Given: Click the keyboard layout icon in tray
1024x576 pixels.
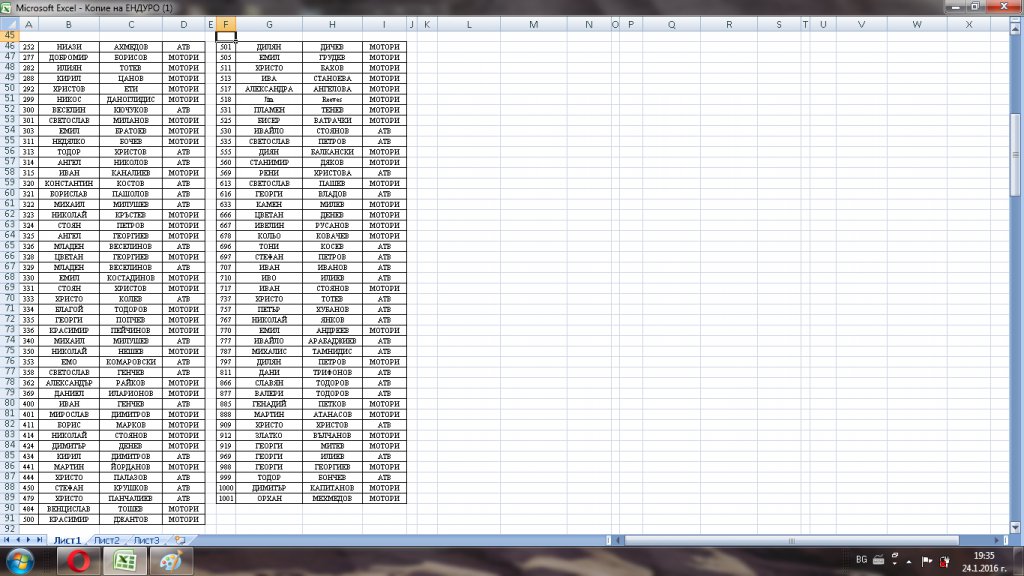Looking at the screenshot, I should pyautogui.click(x=878, y=560).
